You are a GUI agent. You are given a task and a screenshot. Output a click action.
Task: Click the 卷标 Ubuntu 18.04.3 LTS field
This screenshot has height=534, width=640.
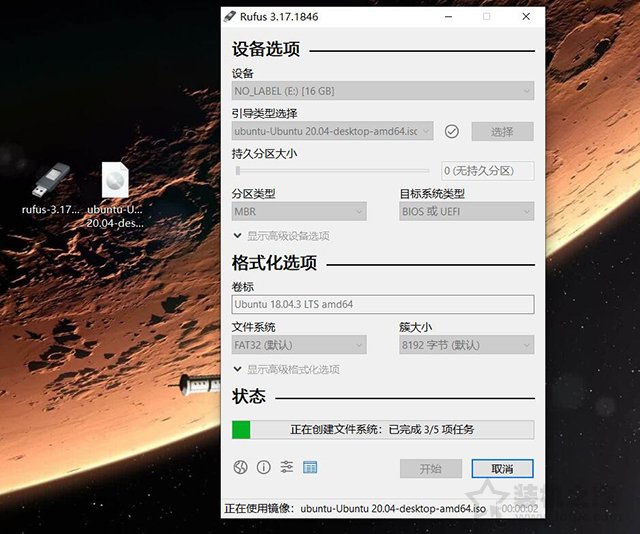[x=383, y=305]
